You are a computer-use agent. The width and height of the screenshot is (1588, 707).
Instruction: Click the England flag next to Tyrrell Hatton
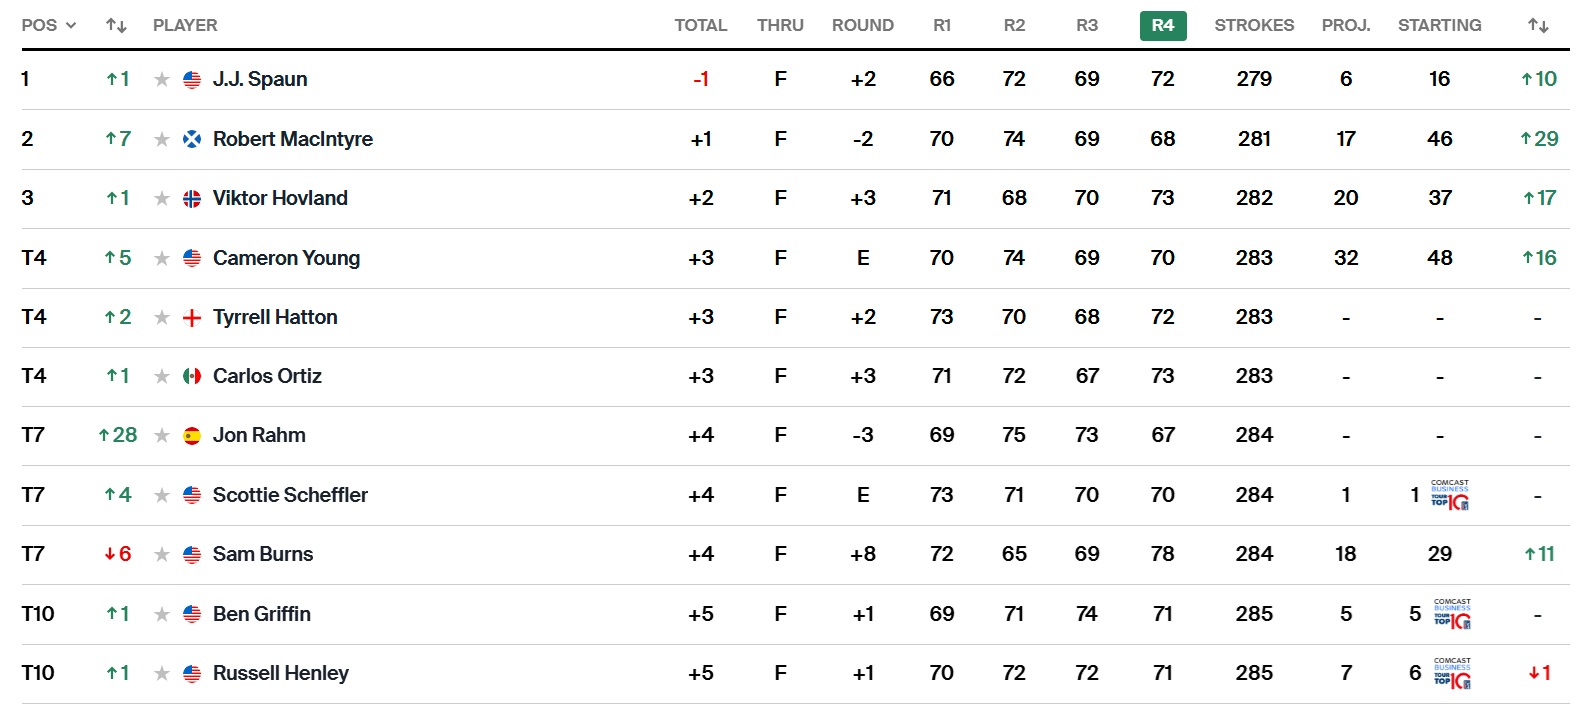[192, 318]
